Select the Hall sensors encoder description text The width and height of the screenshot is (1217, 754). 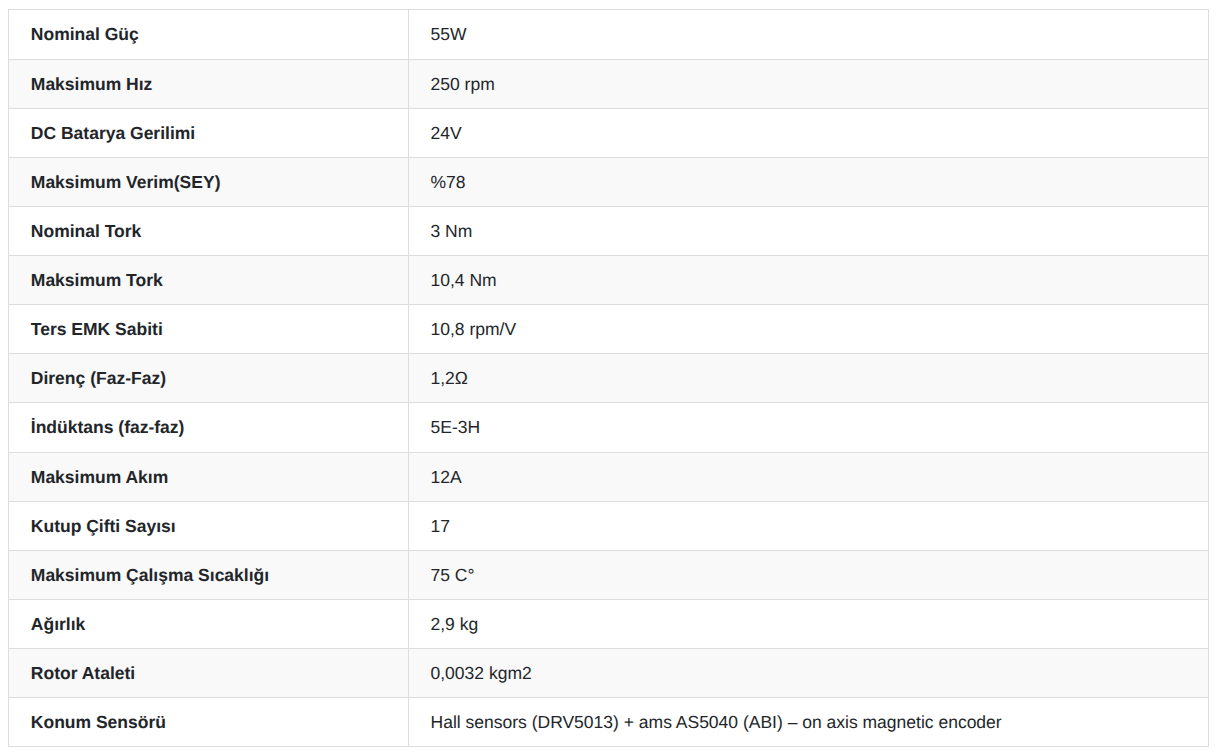(x=716, y=722)
